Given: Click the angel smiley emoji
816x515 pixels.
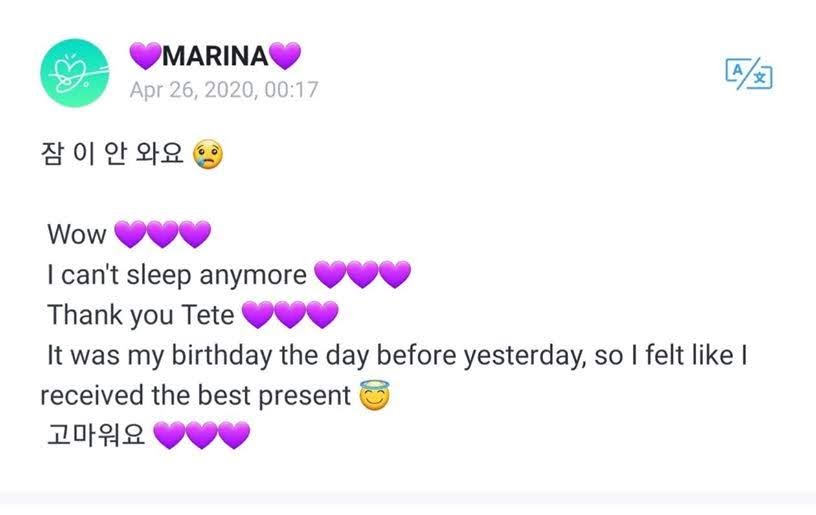Looking at the screenshot, I should pyautogui.click(x=374, y=395).
